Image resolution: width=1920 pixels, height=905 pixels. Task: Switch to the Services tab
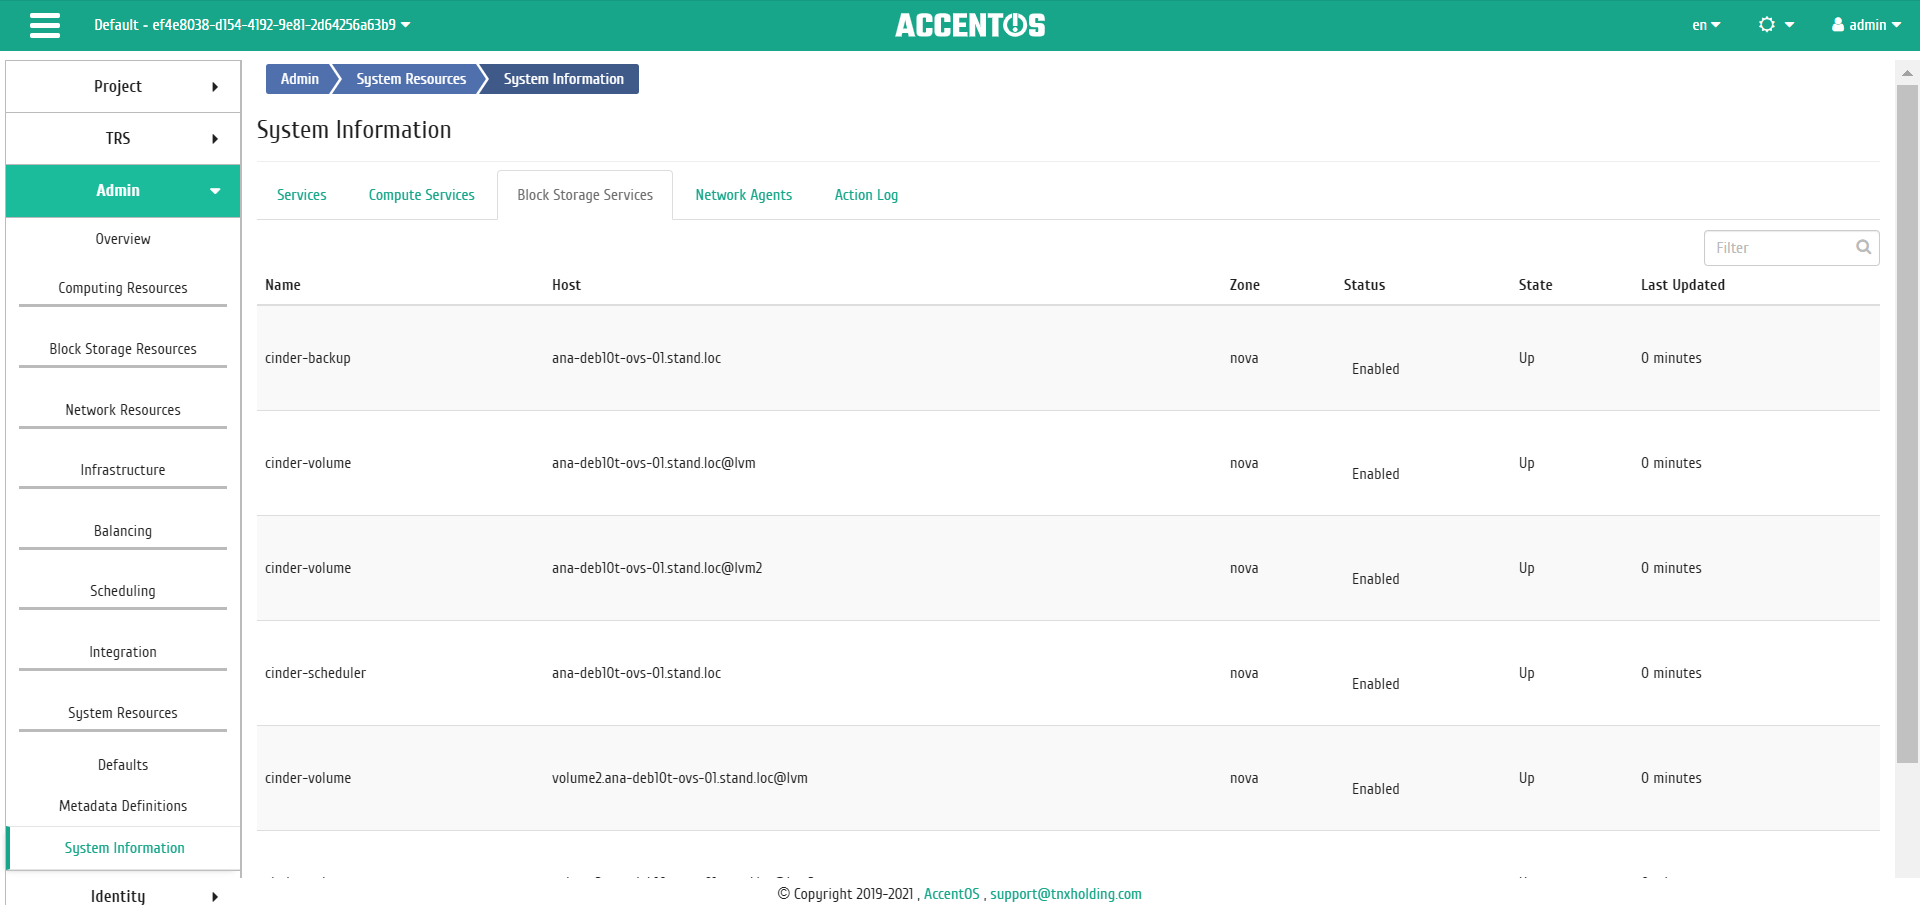pos(302,195)
